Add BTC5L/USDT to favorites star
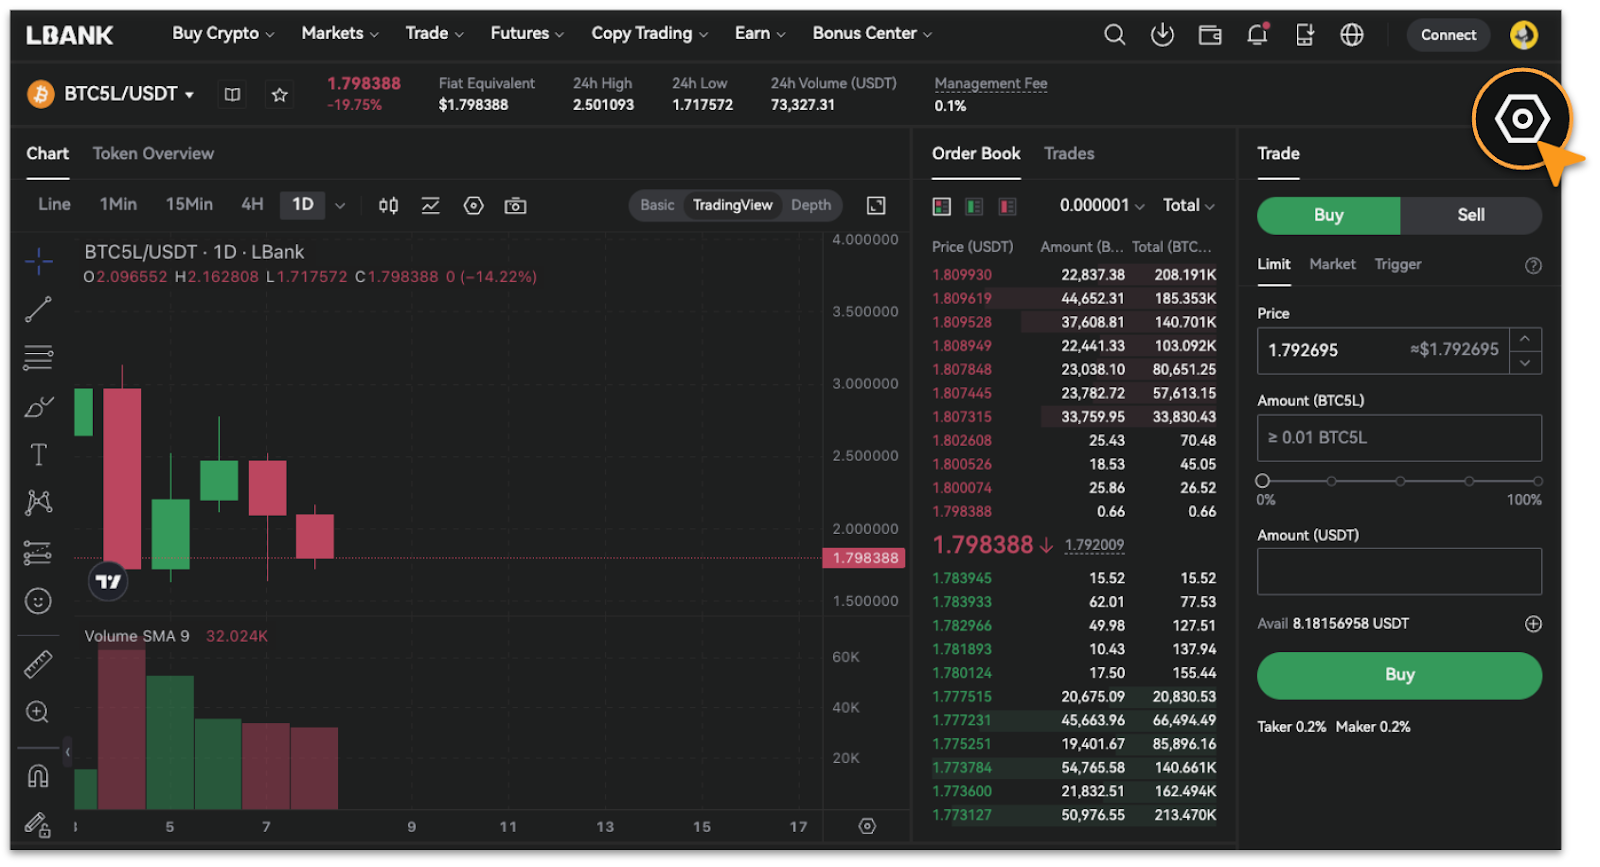Screen dimensions: 1600x867 (280, 95)
